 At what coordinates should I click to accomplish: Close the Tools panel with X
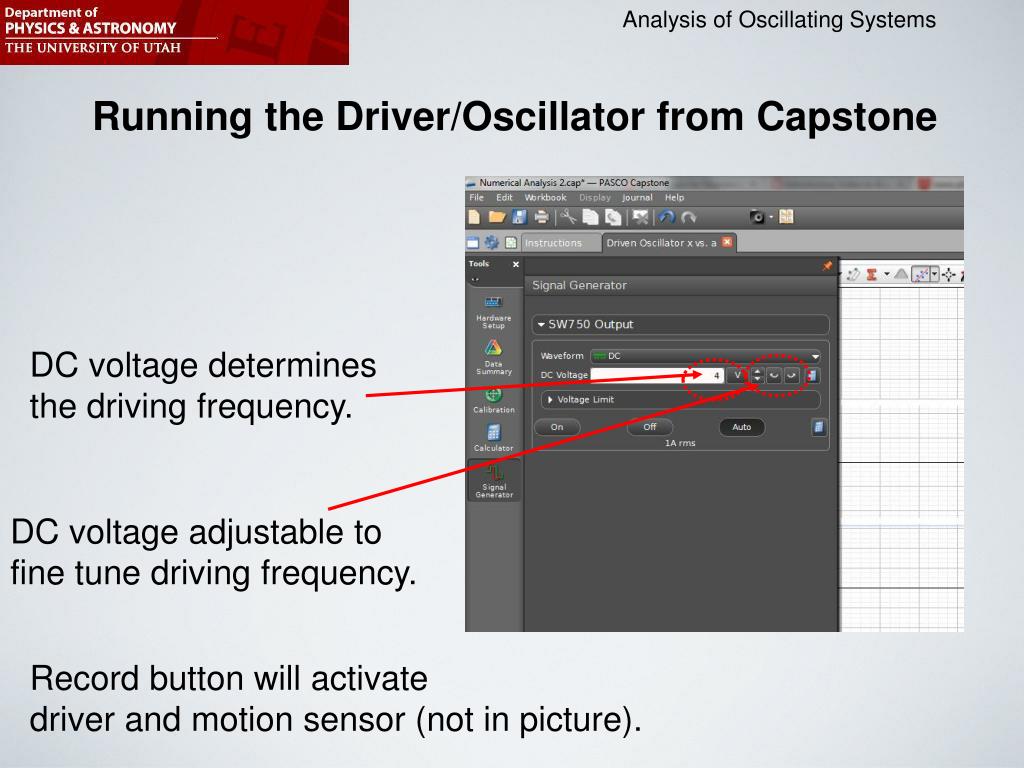[516, 264]
